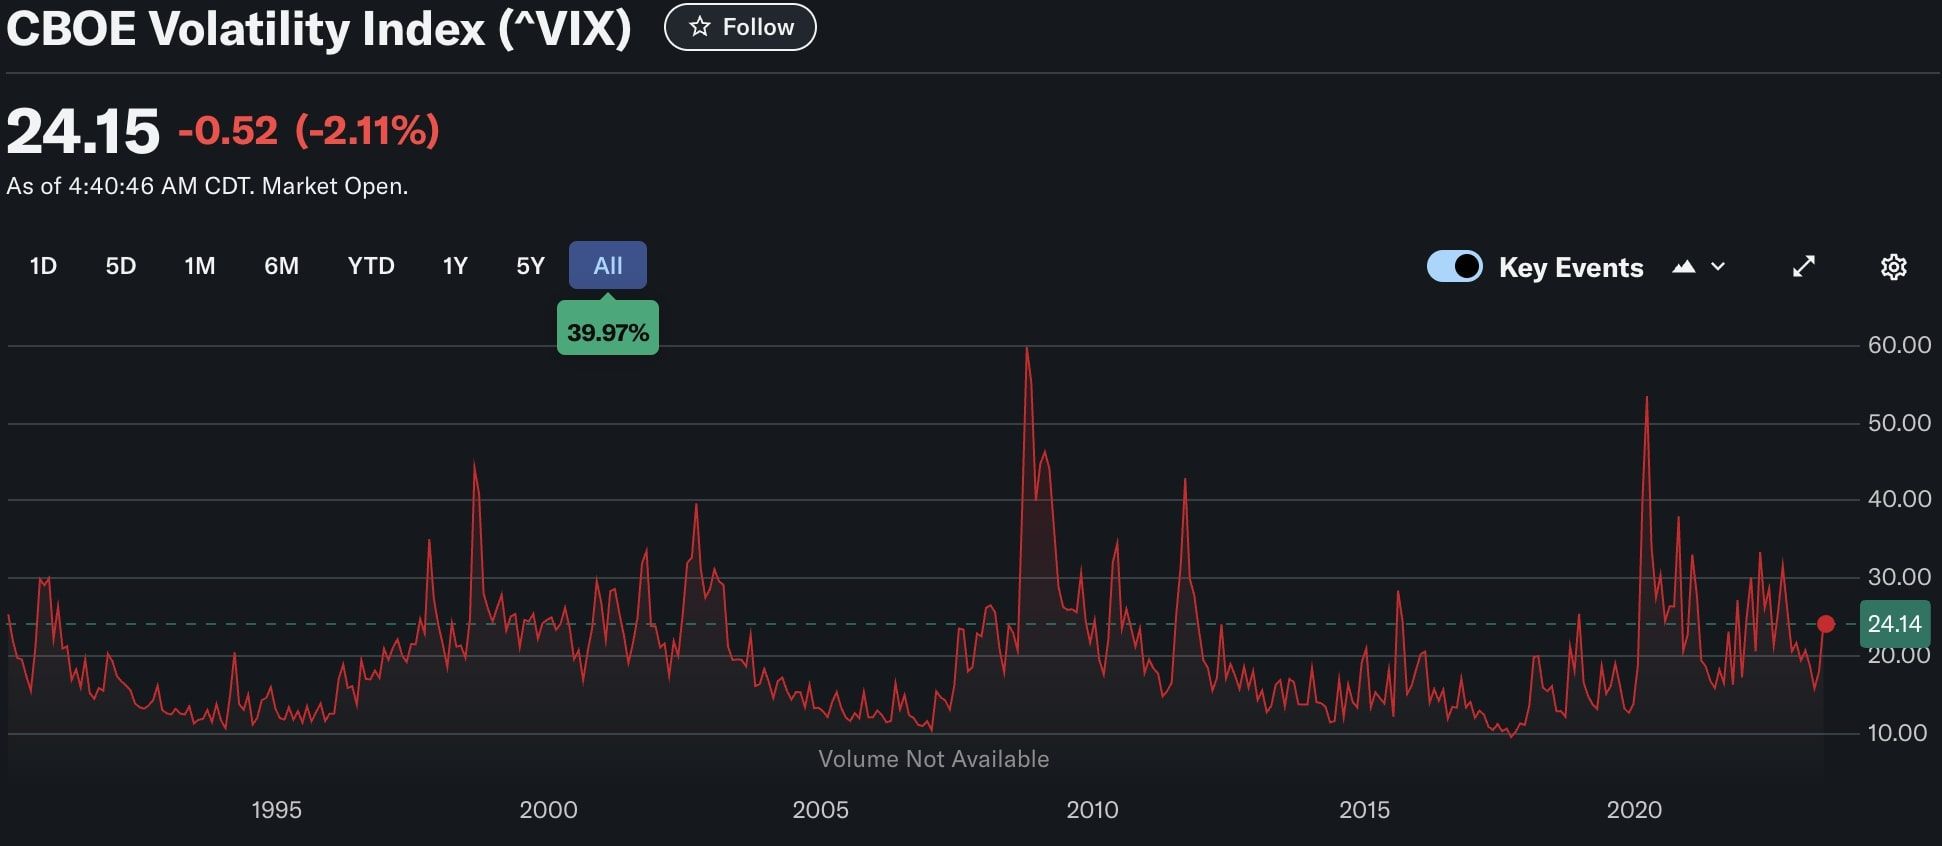The width and height of the screenshot is (1942, 846).
Task: Select the All time range
Action: click(608, 266)
